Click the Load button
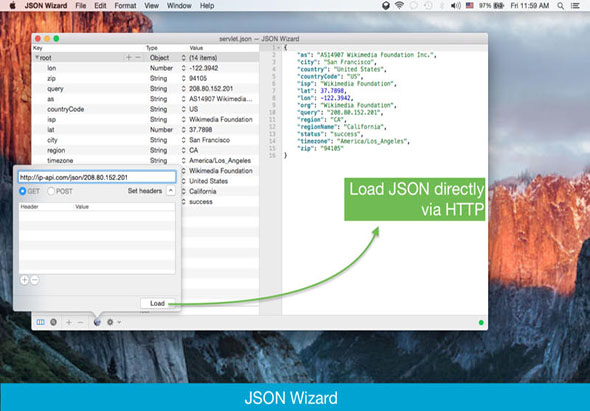 157,303
